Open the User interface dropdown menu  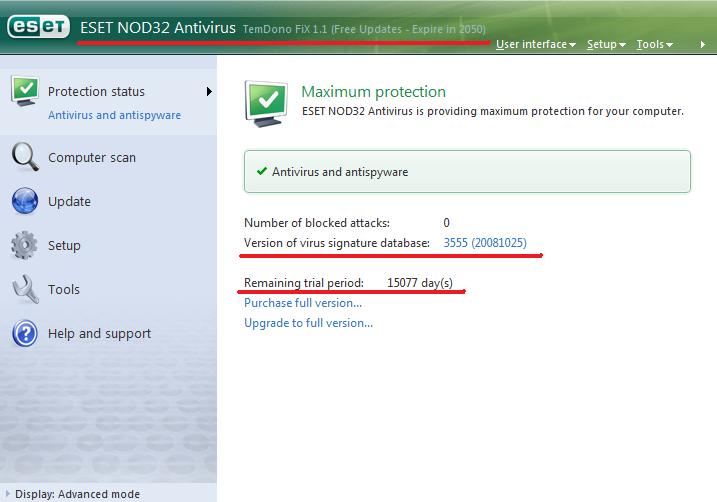click(536, 44)
